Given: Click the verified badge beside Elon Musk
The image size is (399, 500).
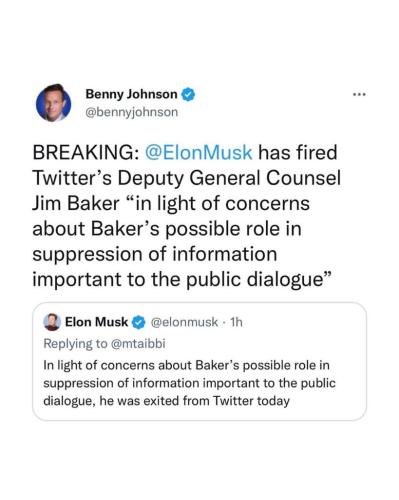Looking at the screenshot, I should (x=139, y=322).
